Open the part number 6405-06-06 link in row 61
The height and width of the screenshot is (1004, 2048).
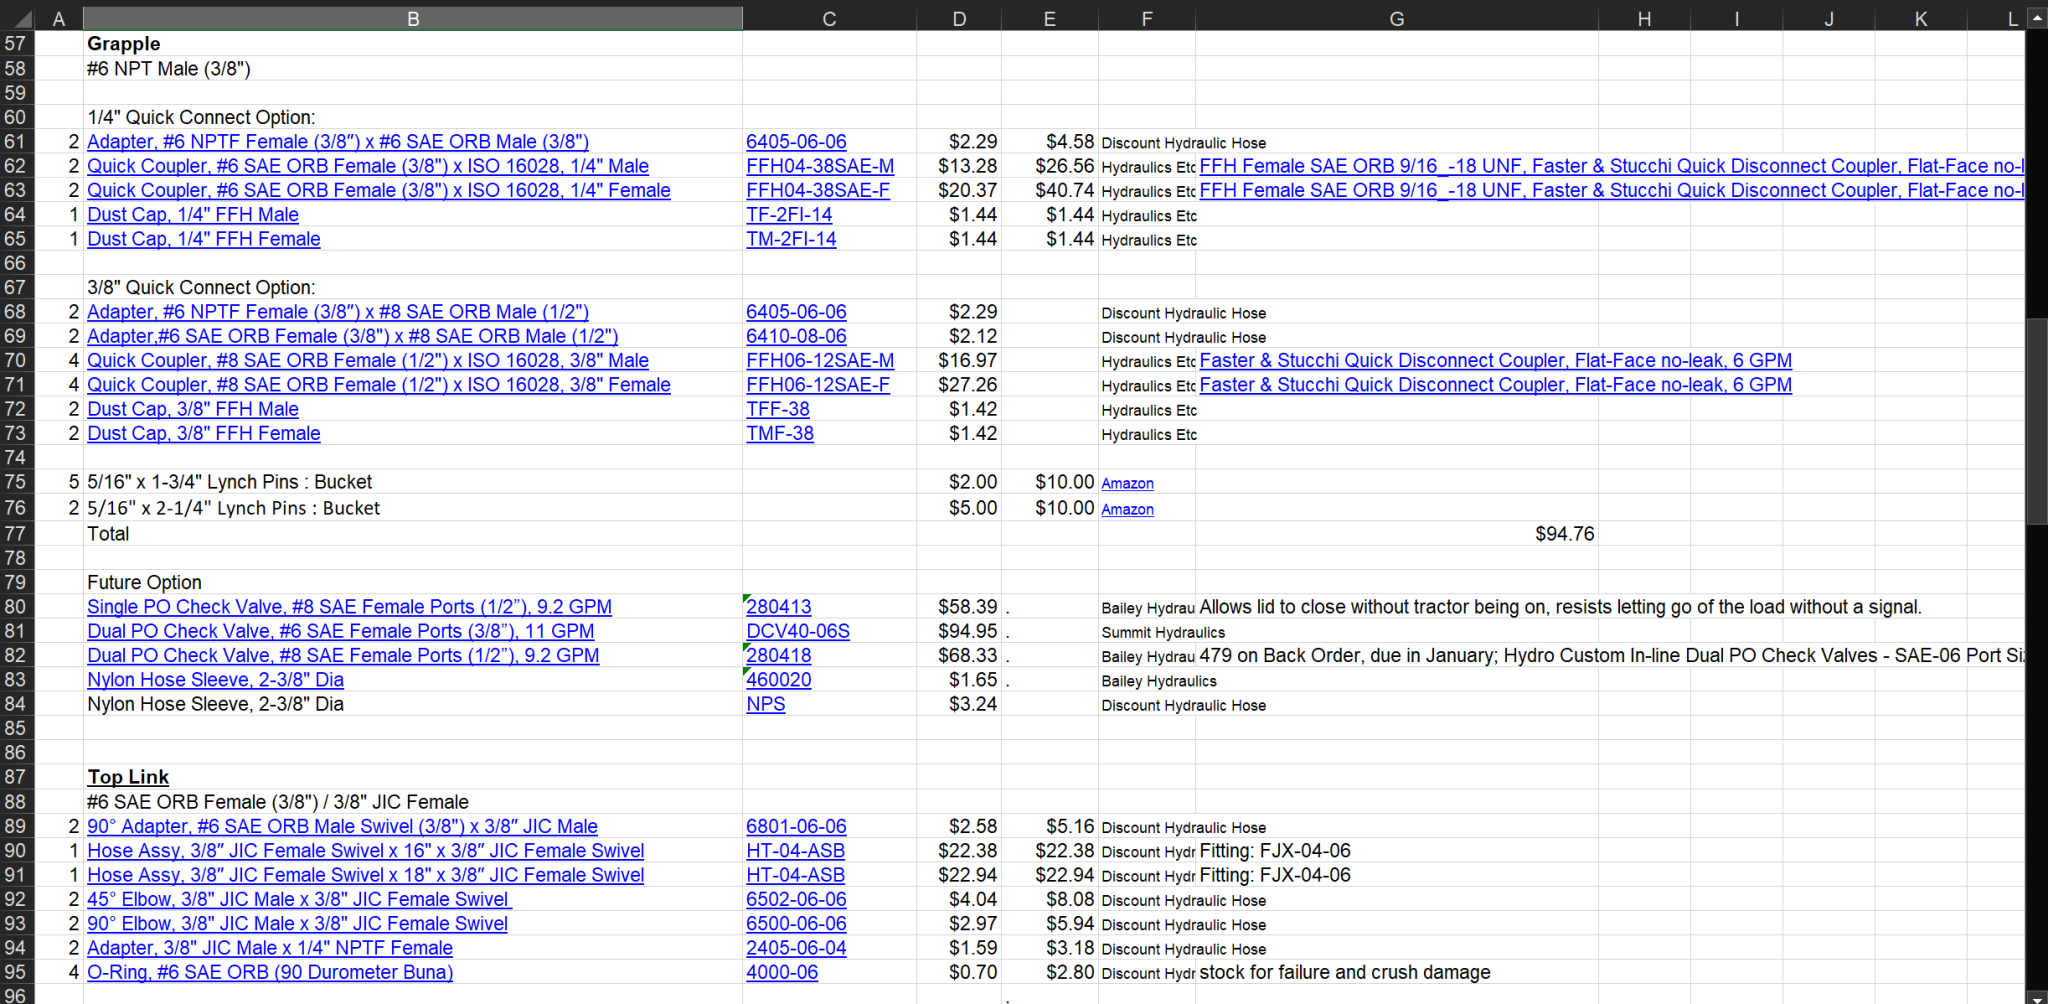[796, 142]
